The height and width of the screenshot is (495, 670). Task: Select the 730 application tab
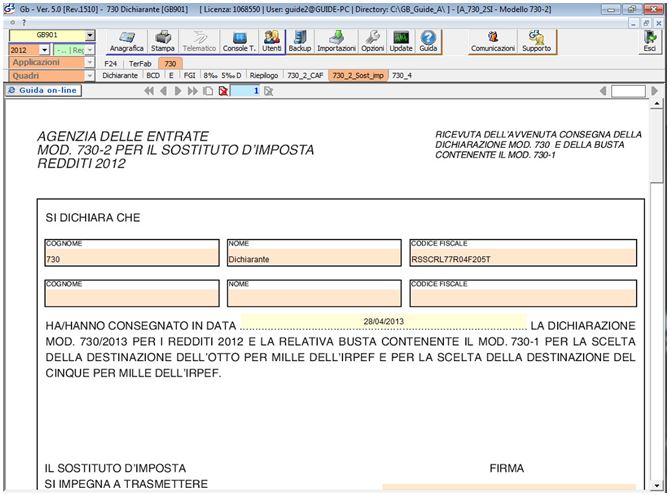tap(170, 64)
